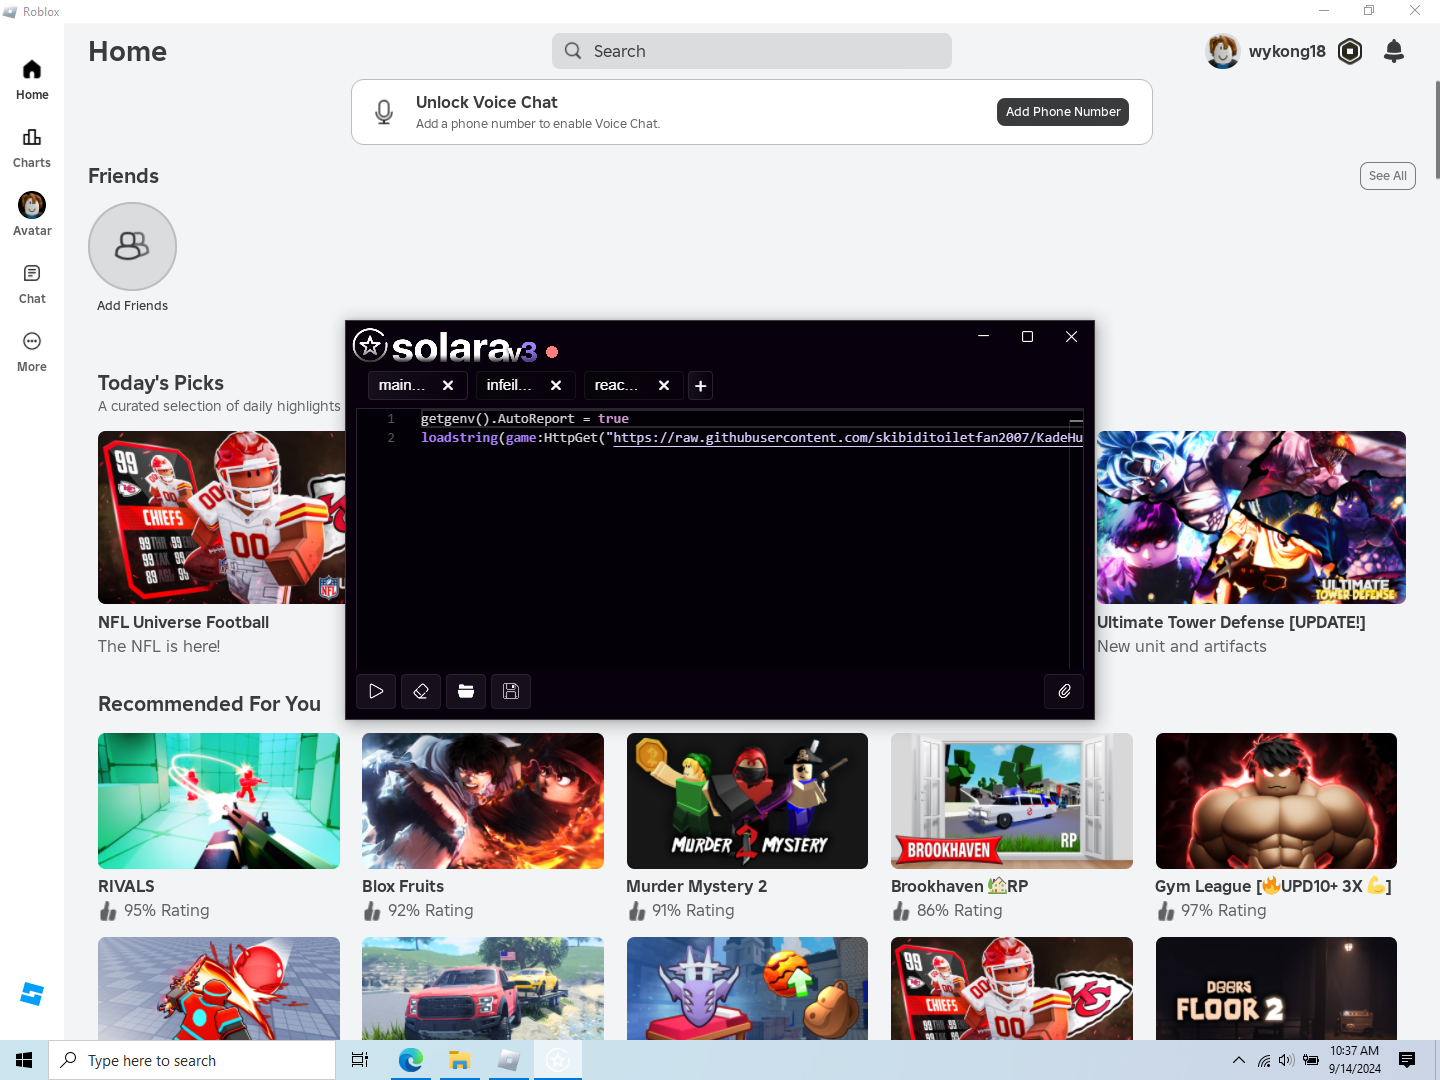Open the RIVALS game thumbnail

click(x=219, y=801)
